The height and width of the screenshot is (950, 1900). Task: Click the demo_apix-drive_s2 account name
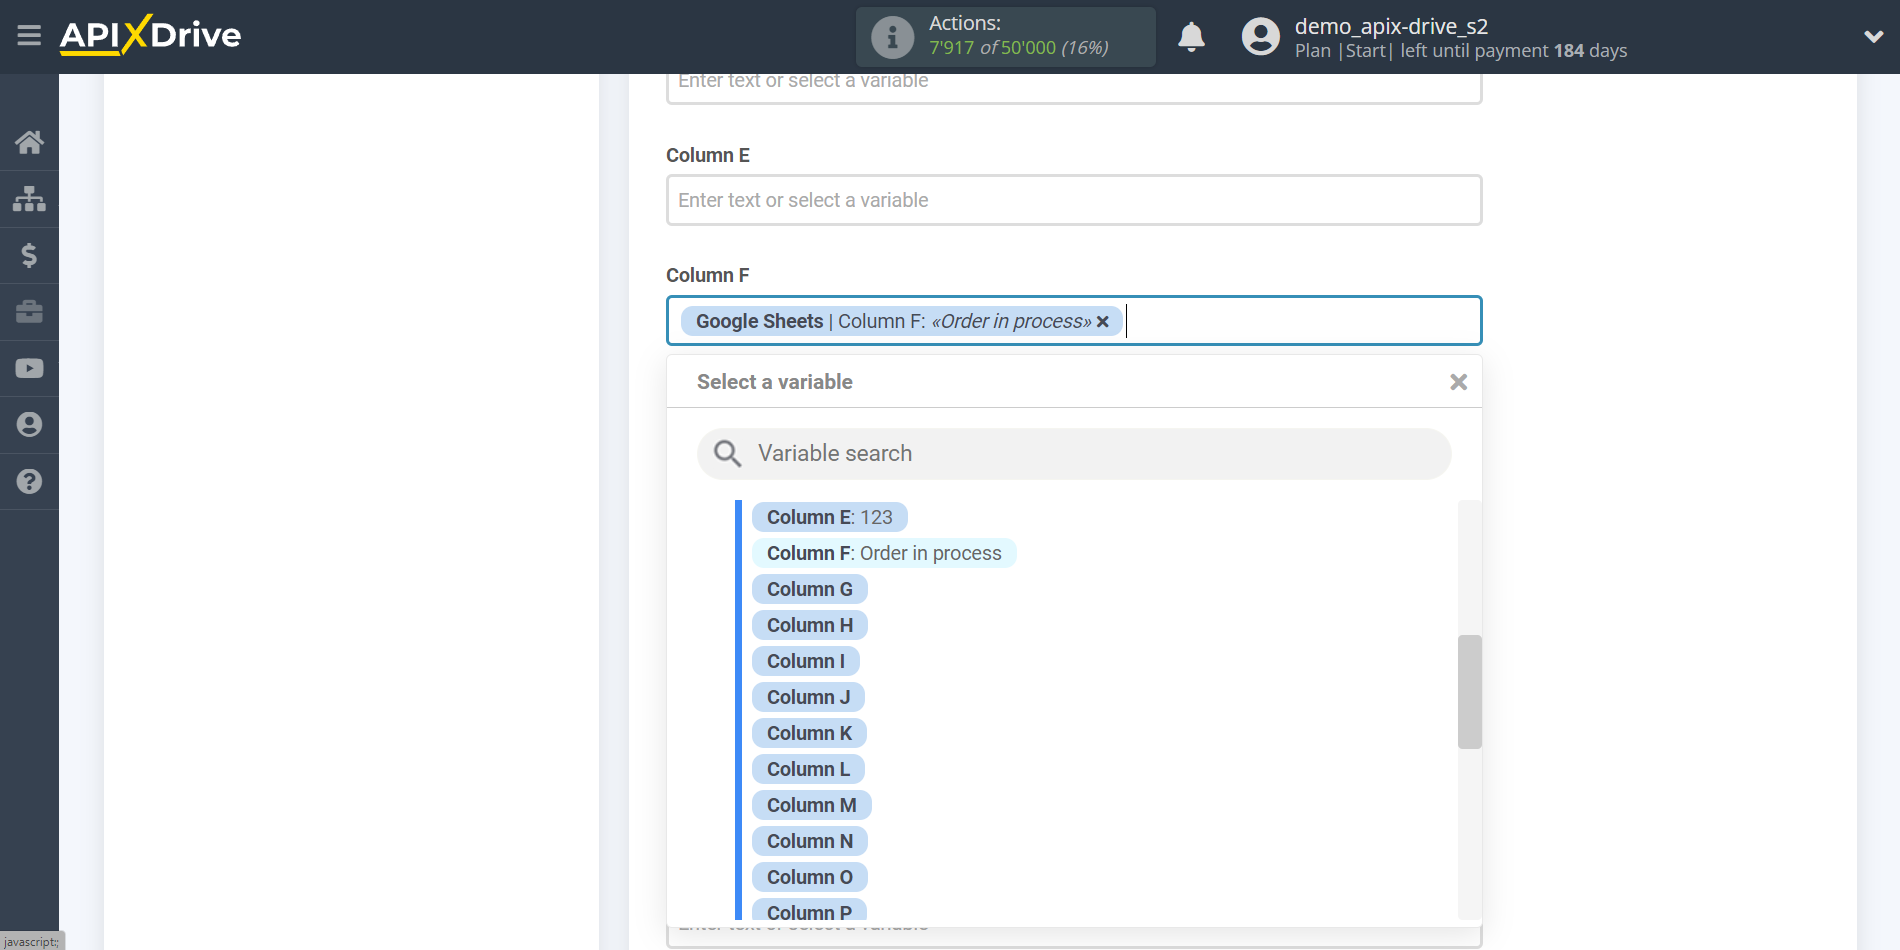[1391, 26]
